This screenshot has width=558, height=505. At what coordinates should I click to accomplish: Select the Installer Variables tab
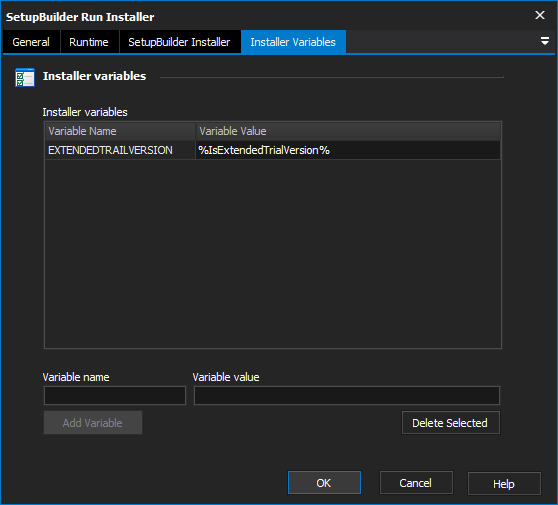(293, 42)
